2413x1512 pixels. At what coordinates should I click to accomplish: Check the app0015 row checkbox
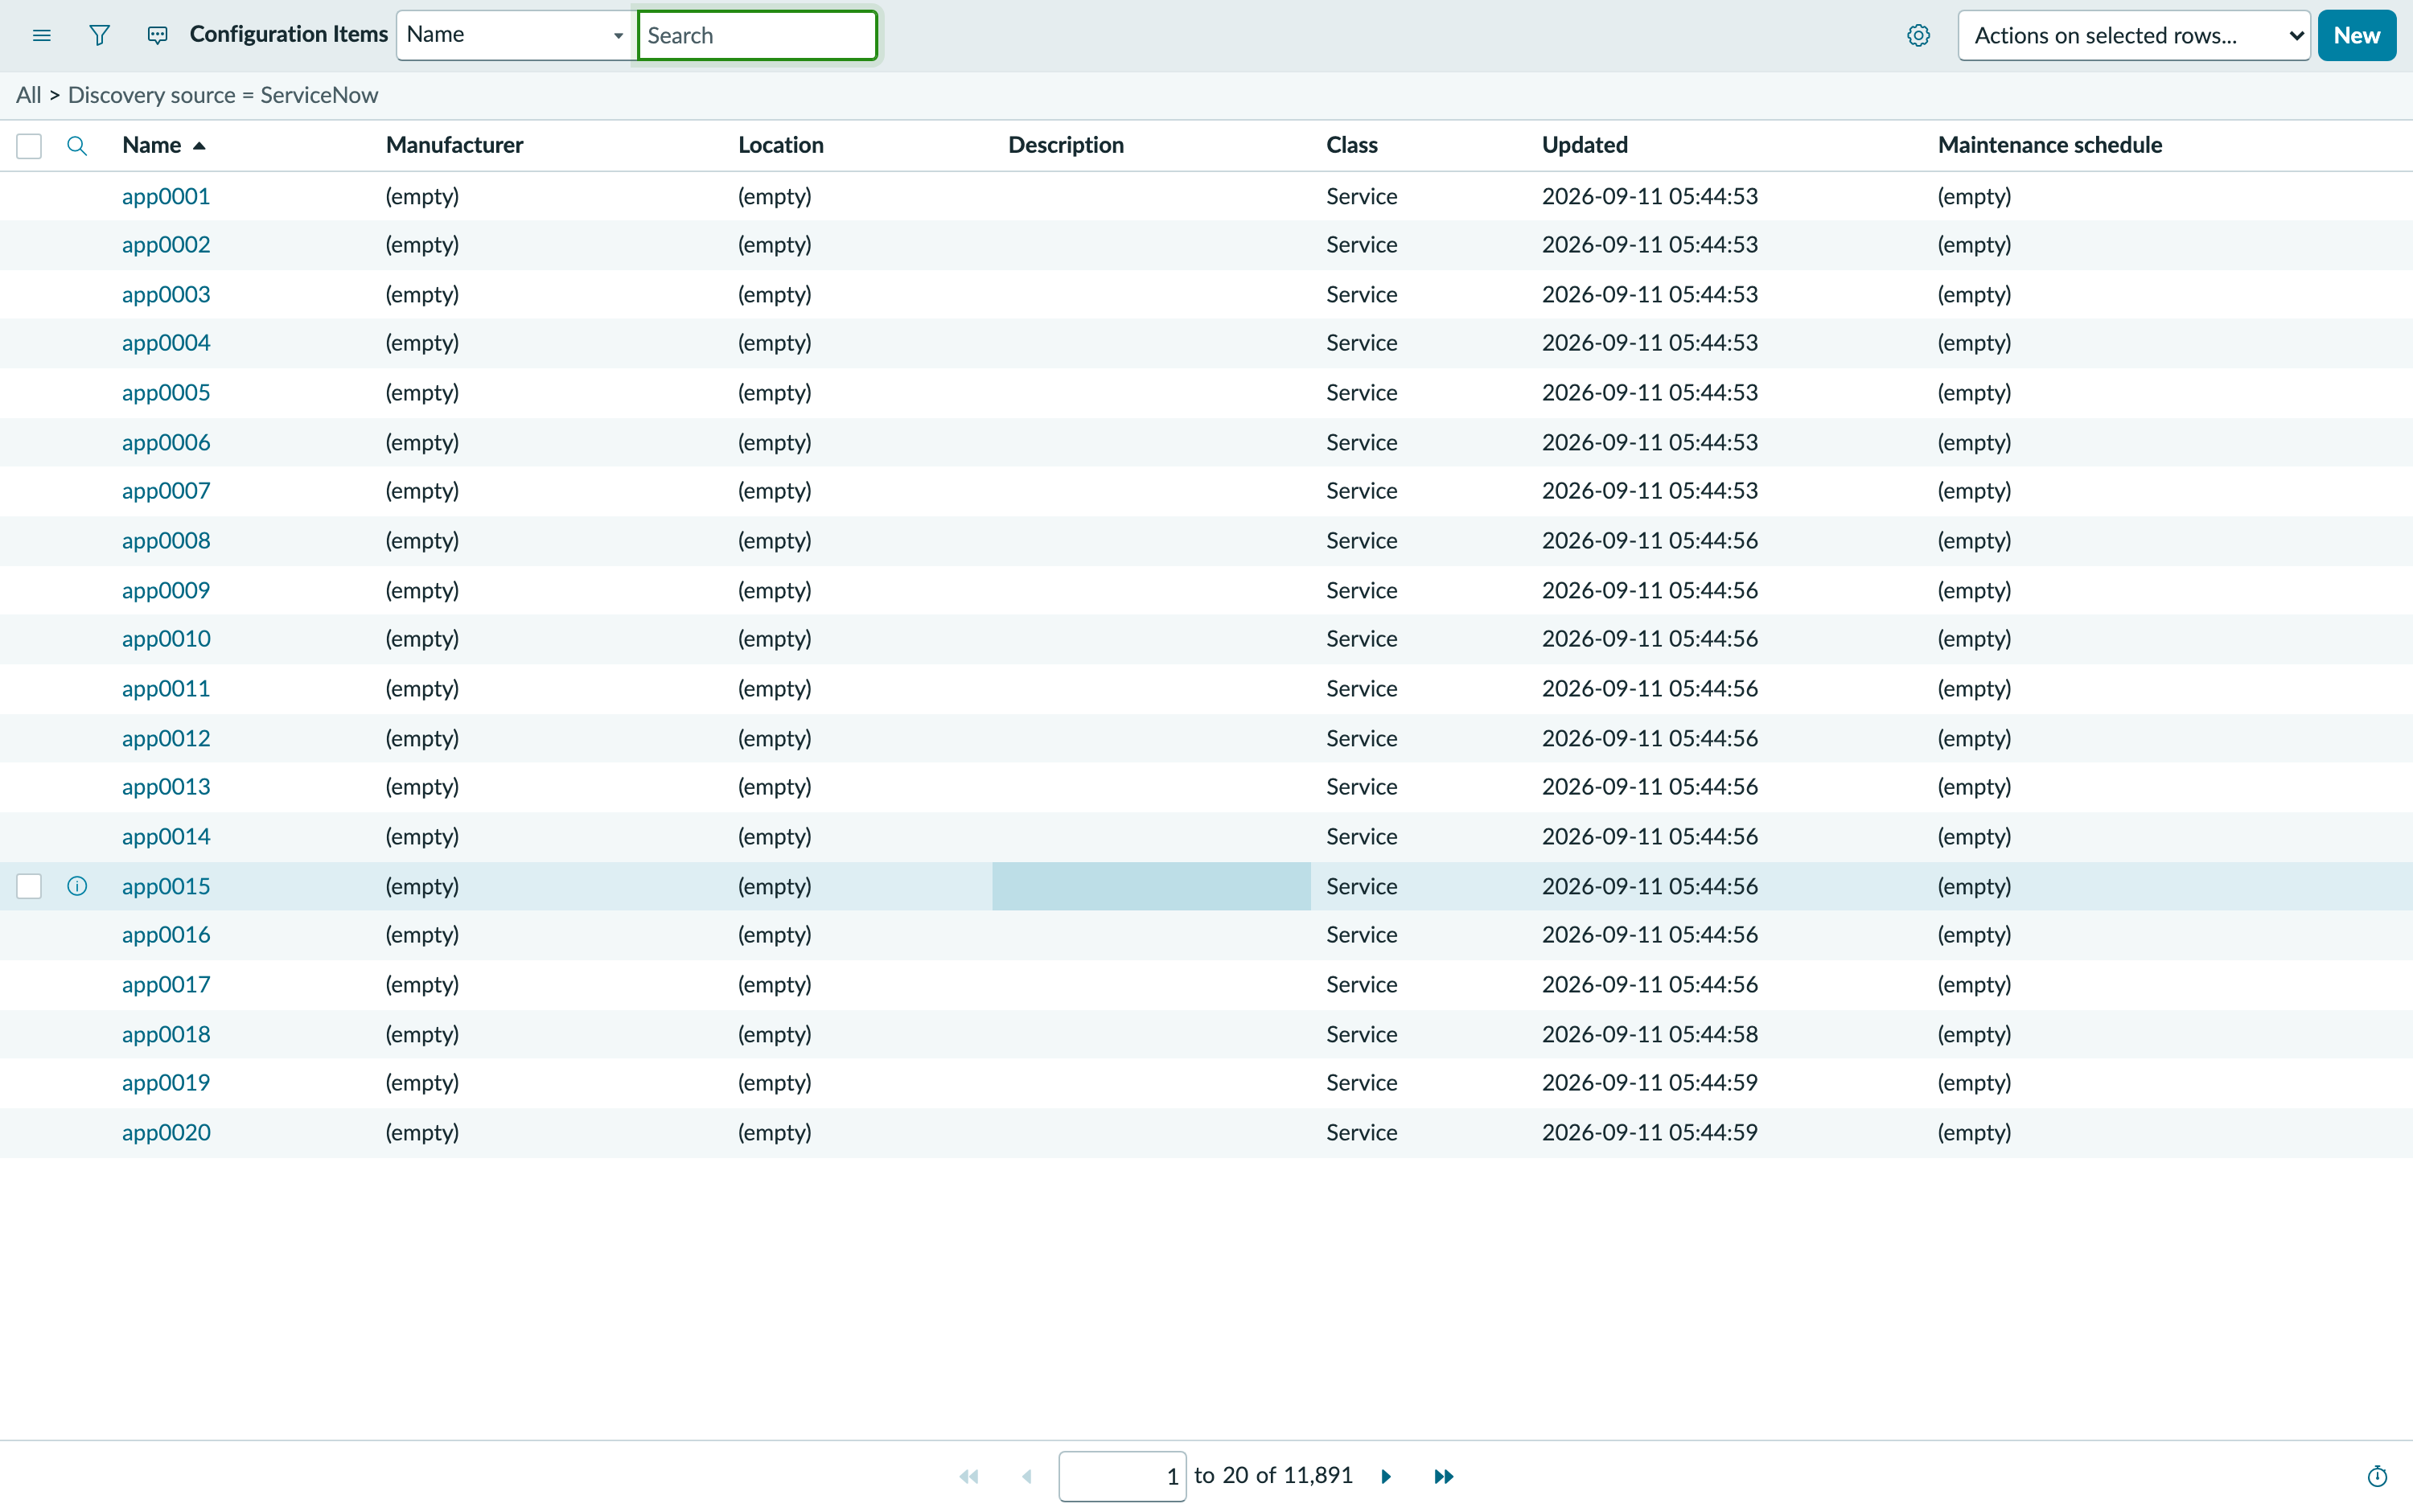point(29,886)
